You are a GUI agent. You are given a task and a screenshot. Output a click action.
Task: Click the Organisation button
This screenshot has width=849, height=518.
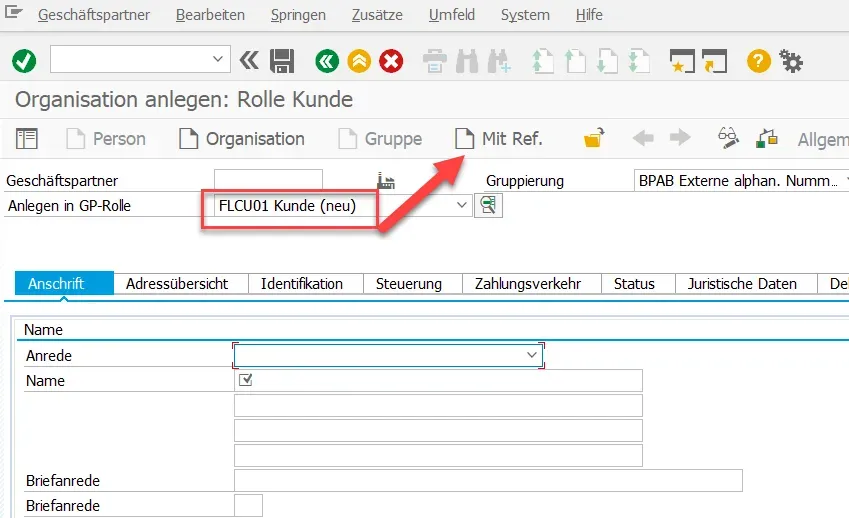point(241,139)
